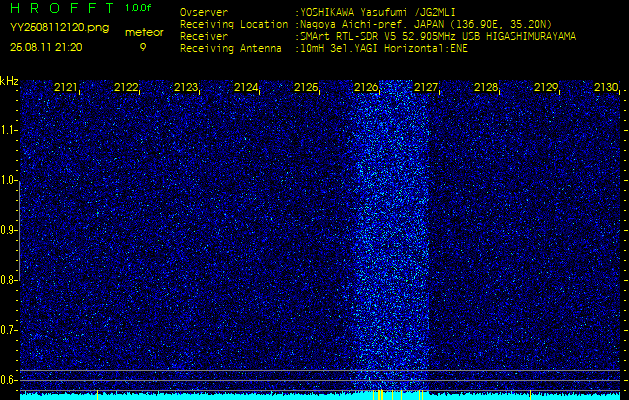The width and height of the screenshot is (629, 400).
Task: Click the 'meteor' counter label
Action: pos(144,33)
